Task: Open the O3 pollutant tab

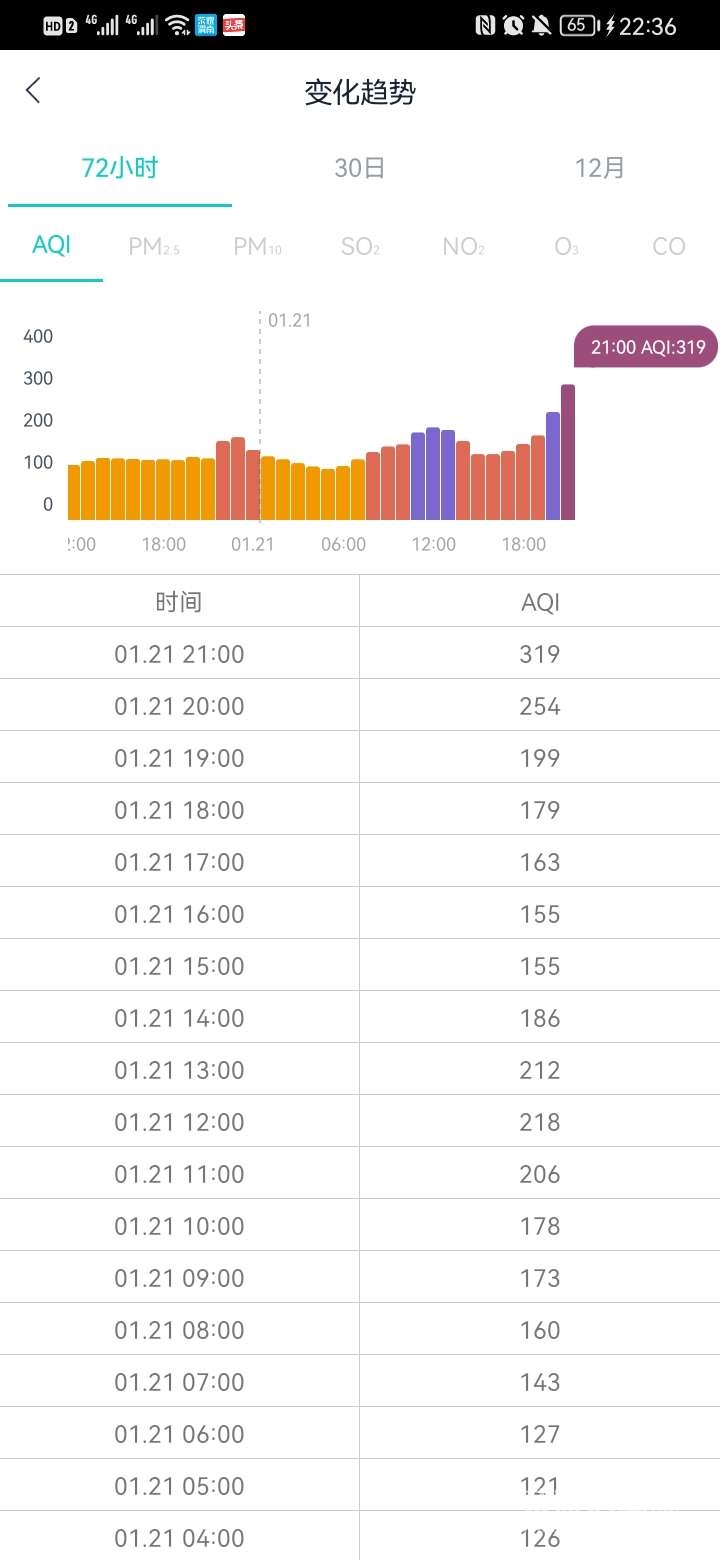Action: (x=566, y=246)
